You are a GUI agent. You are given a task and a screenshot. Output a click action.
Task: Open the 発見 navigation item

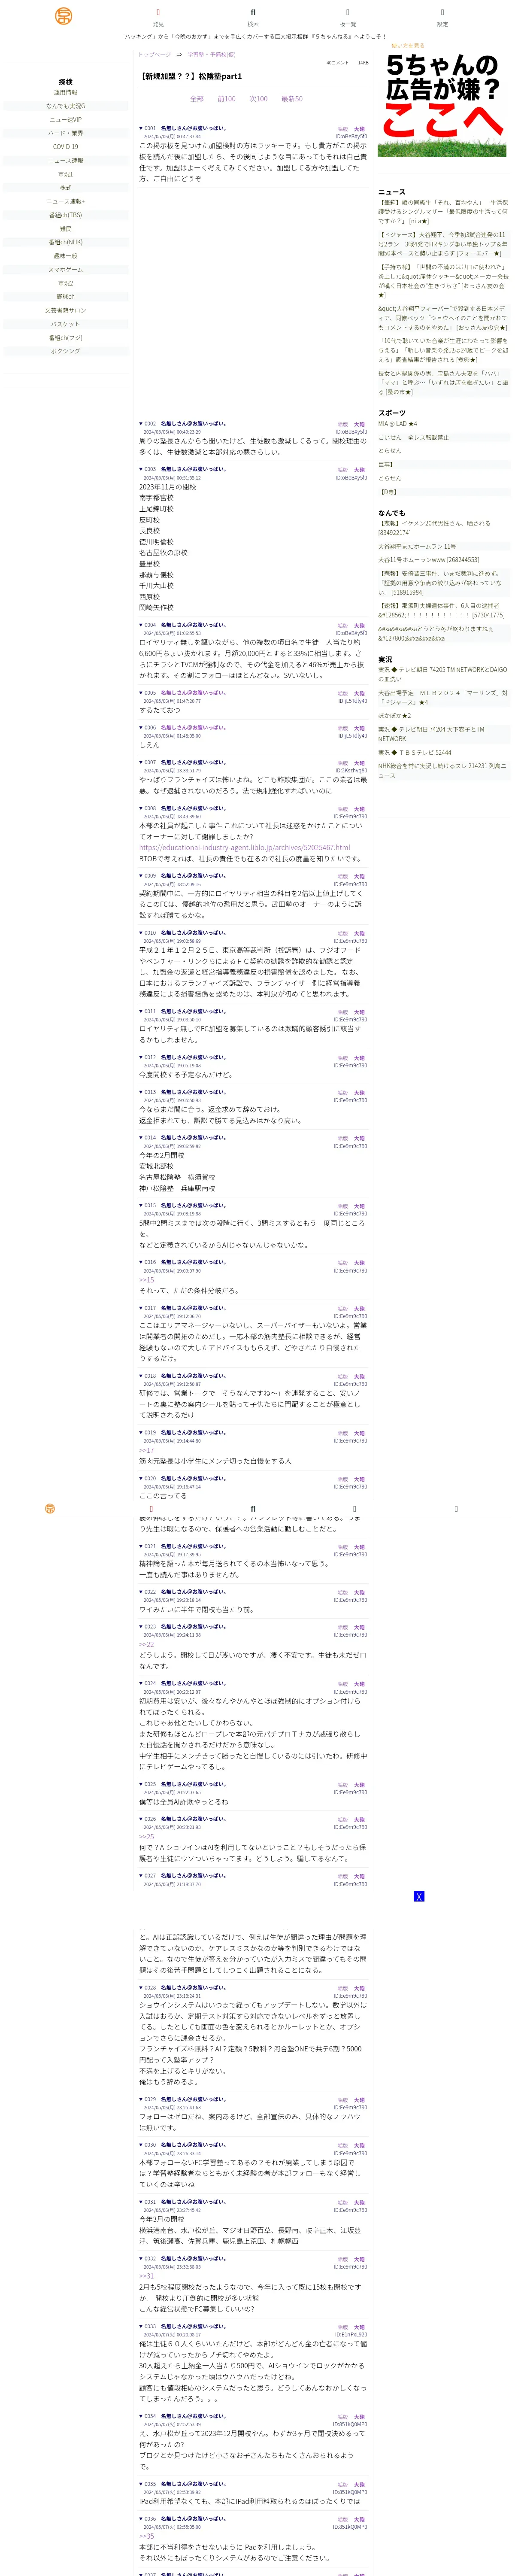click(158, 17)
